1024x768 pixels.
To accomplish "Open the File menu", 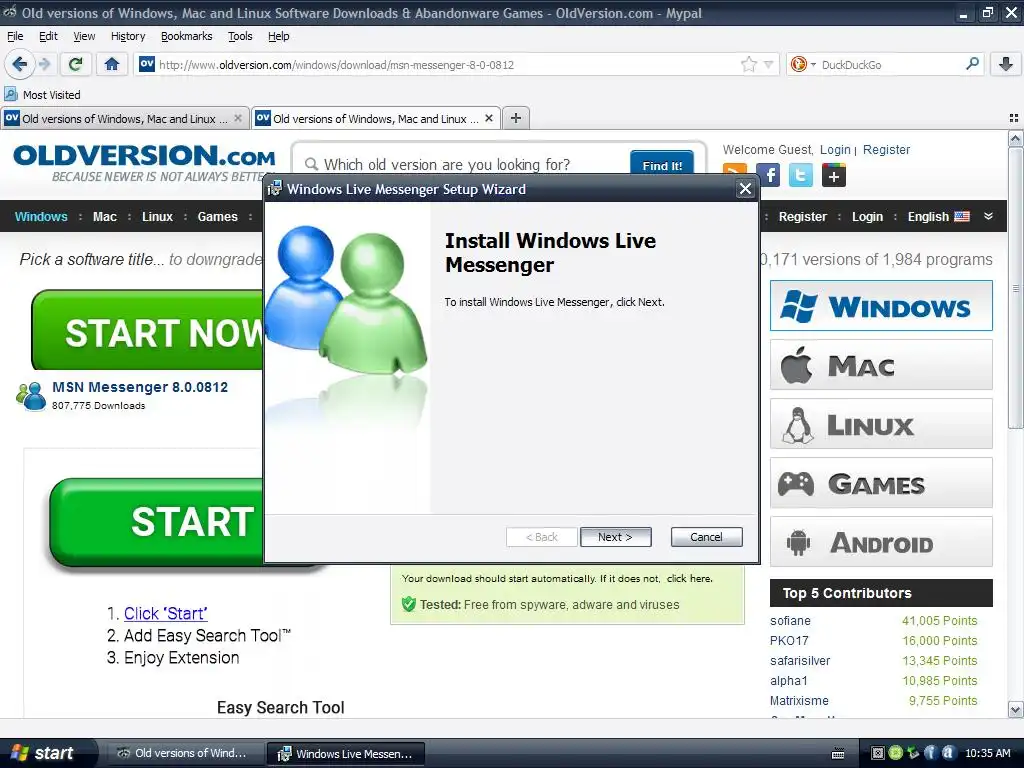I will pos(15,36).
